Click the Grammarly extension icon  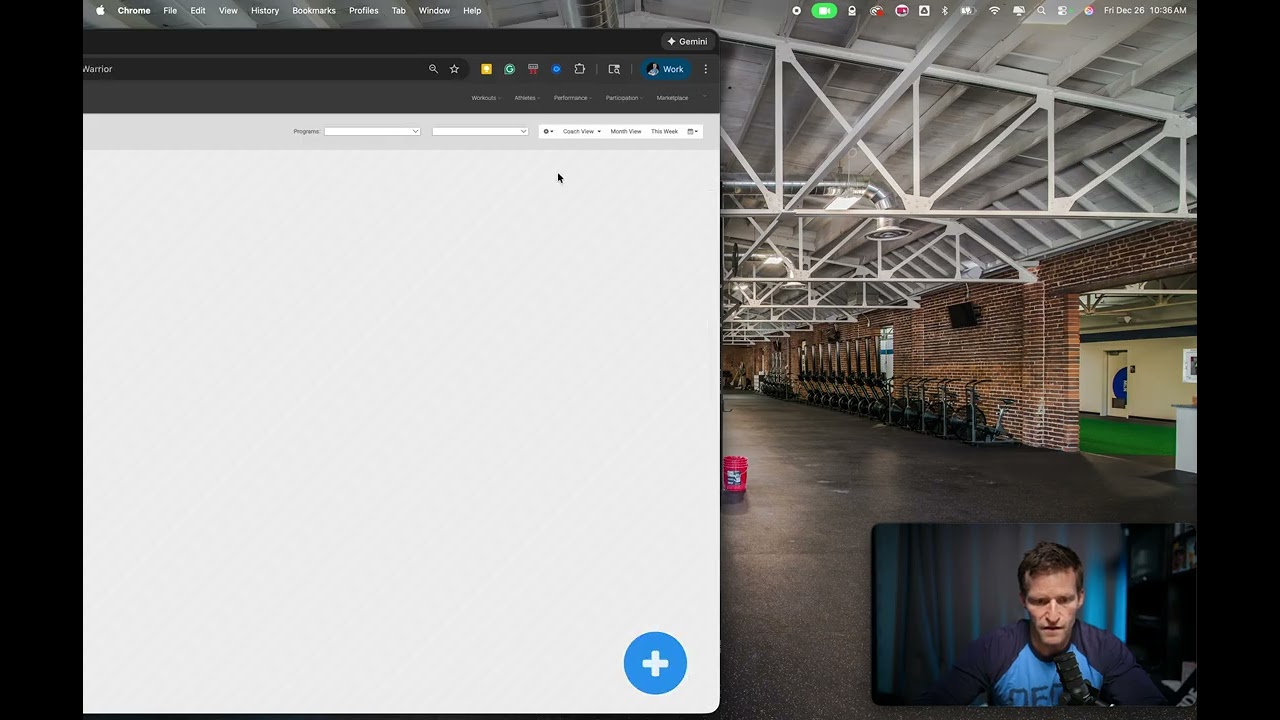click(x=509, y=69)
